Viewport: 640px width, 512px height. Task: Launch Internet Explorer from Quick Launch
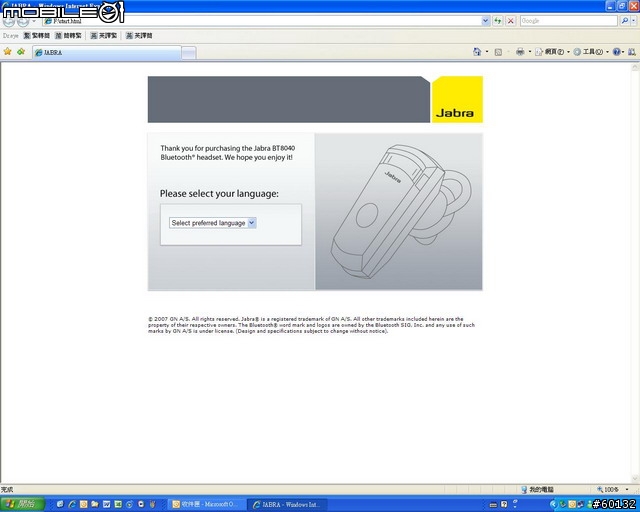tap(72, 505)
